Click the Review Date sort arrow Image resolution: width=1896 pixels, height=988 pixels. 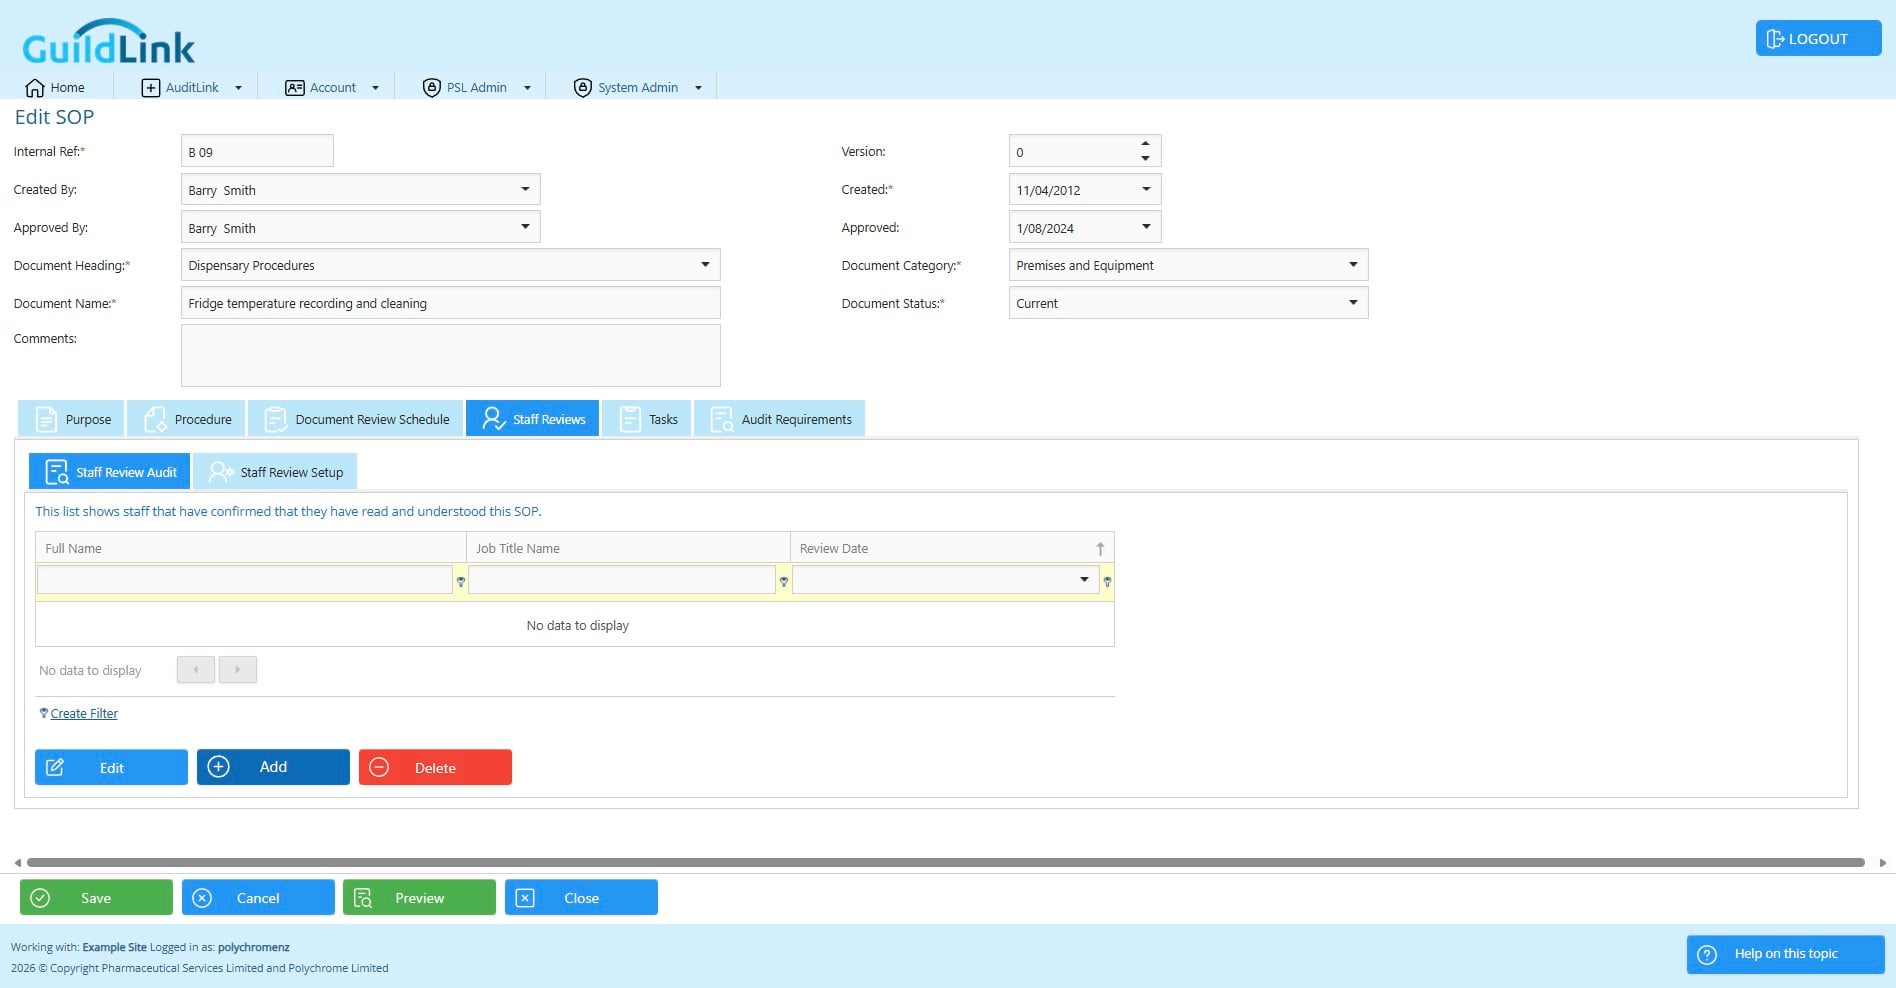[x=1100, y=548]
